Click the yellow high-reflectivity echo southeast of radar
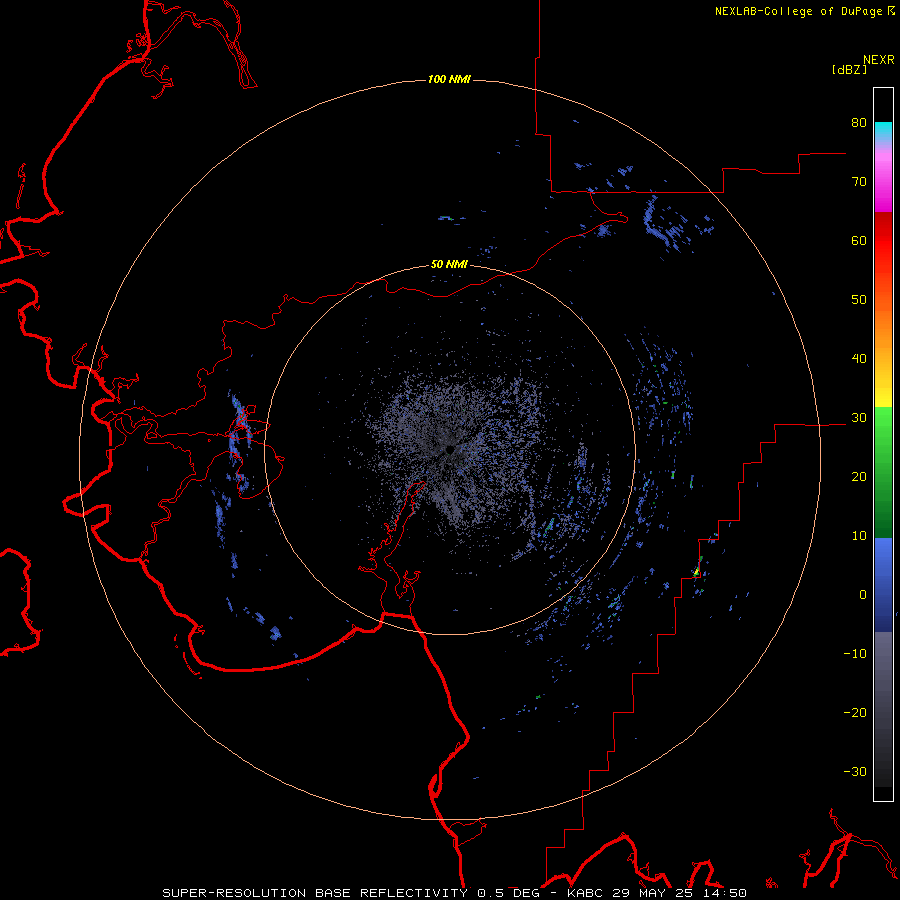Image resolution: width=900 pixels, height=900 pixels. pyautogui.click(x=696, y=572)
